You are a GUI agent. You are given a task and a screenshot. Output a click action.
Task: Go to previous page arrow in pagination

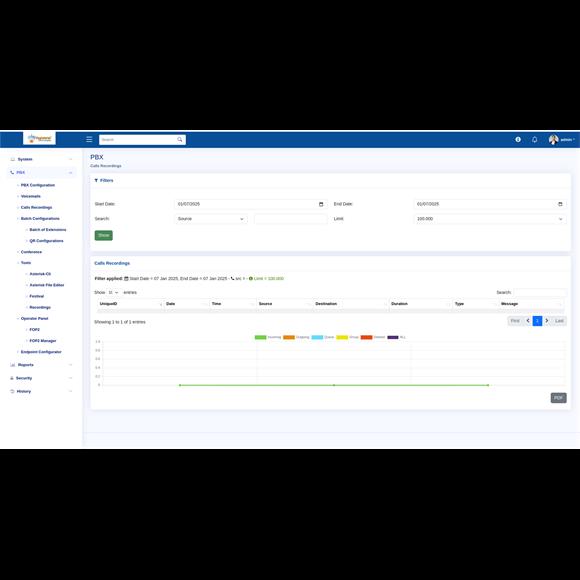[528, 321]
